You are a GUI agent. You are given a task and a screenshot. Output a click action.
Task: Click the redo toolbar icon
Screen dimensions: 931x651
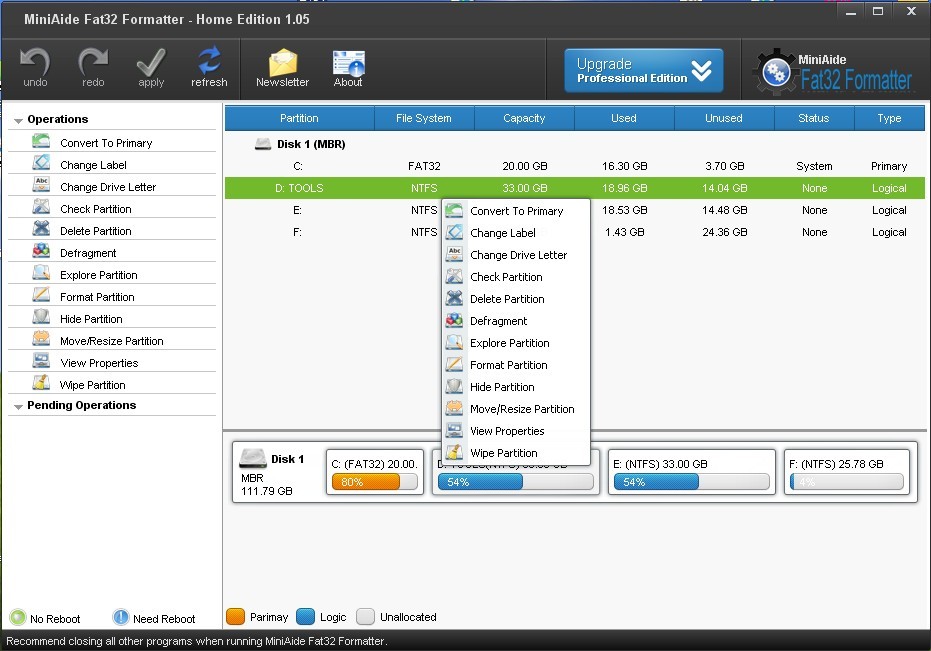click(x=93, y=68)
